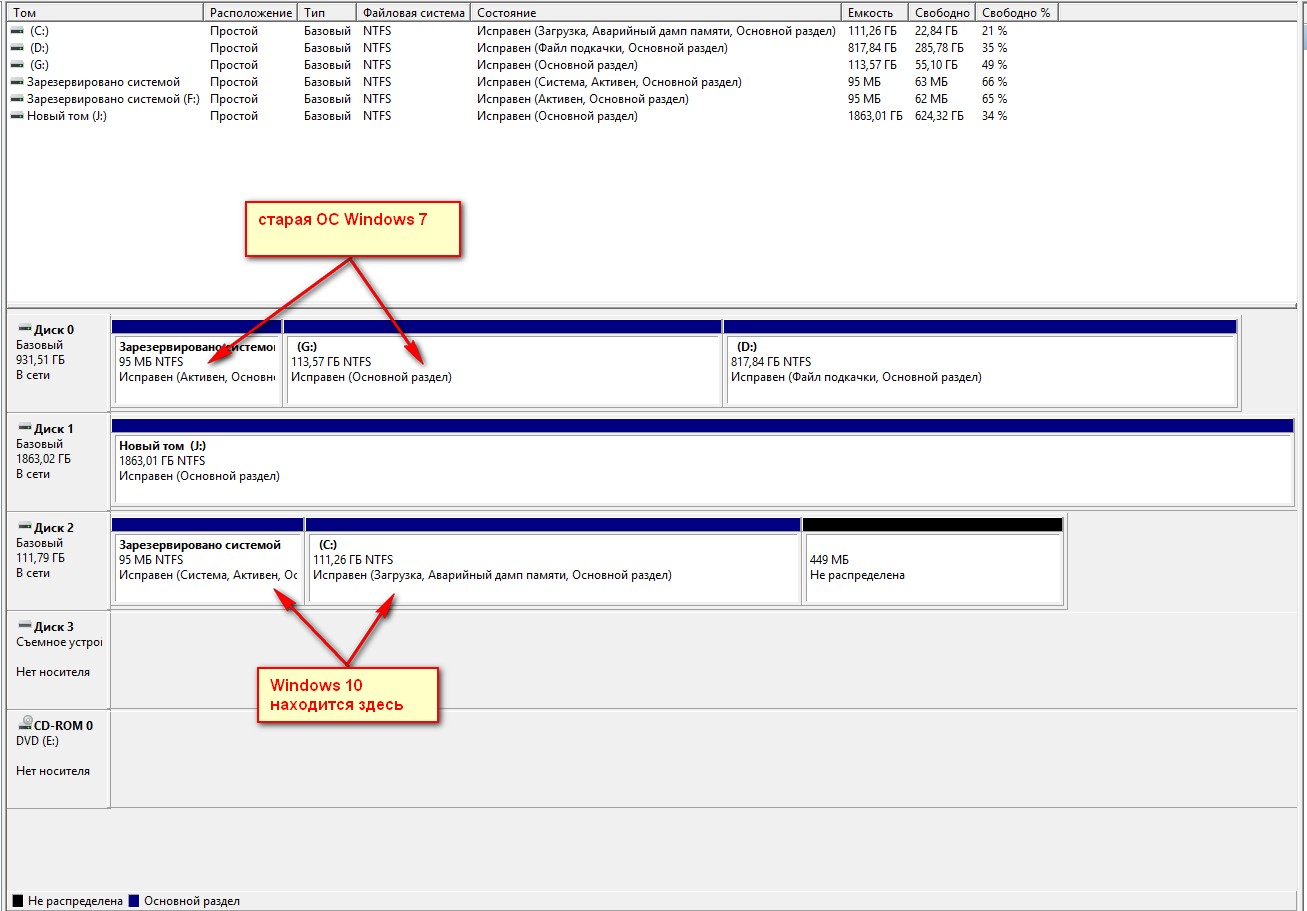This screenshot has height=911, width=1307.
Task: Click the 49 % free percentage cell
Action: [x=995, y=65]
